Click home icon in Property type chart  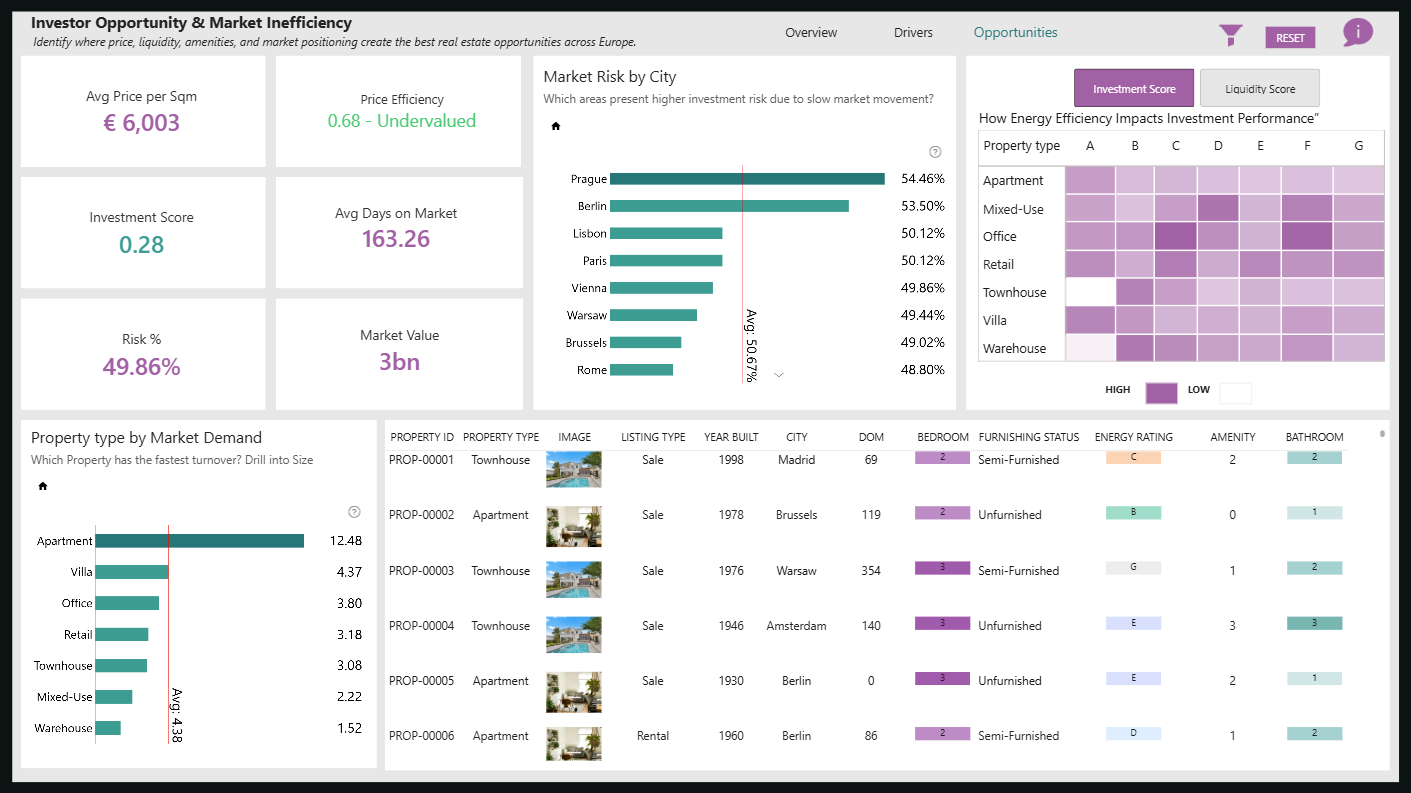43,486
